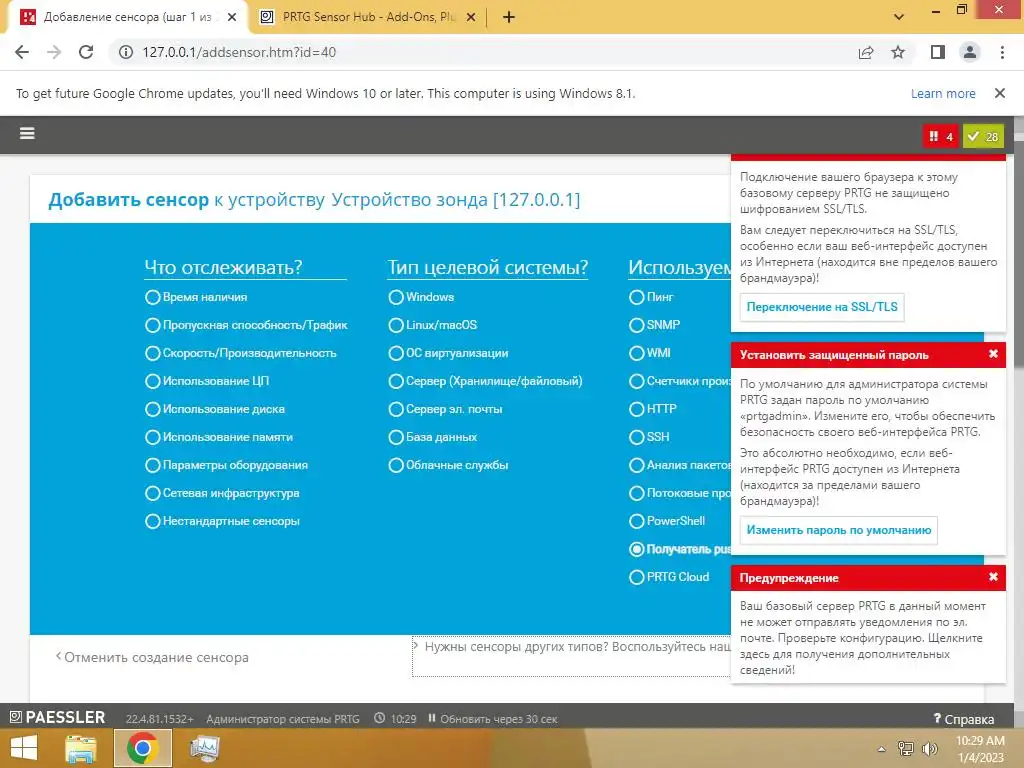
Task: Click 'Переключение на SSL/TLS' button
Action: click(x=822, y=308)
